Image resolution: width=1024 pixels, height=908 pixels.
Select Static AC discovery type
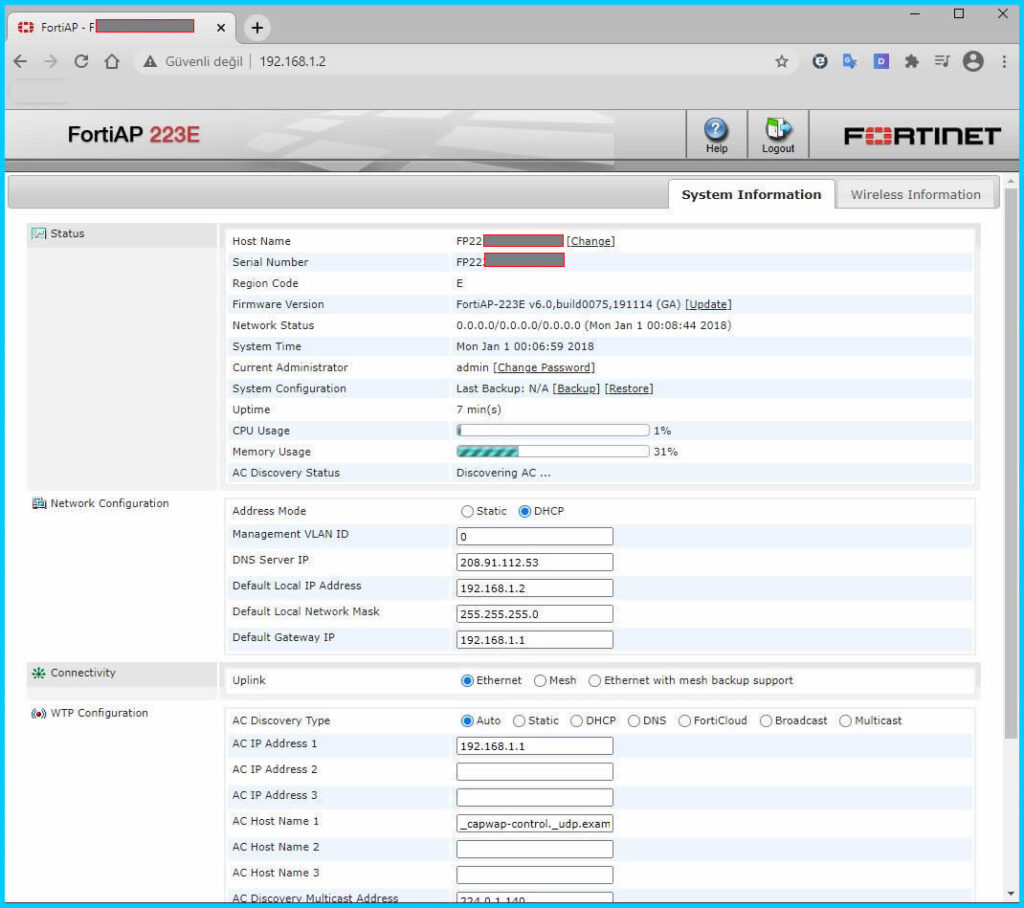(x=519, y=721)
